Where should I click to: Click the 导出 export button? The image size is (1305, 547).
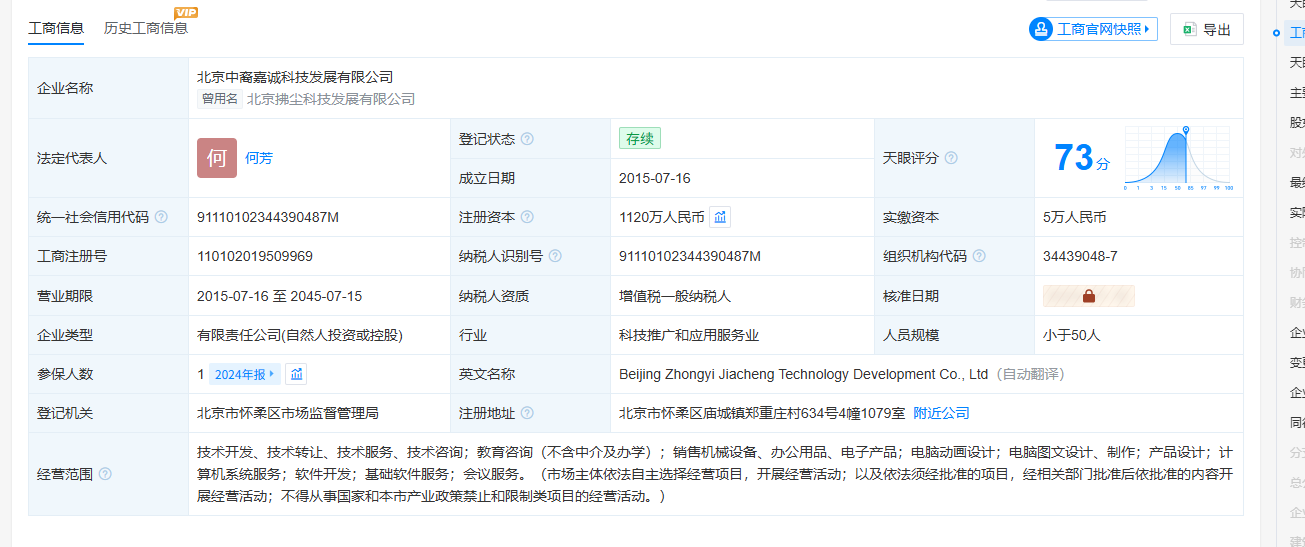[1206, 29]
